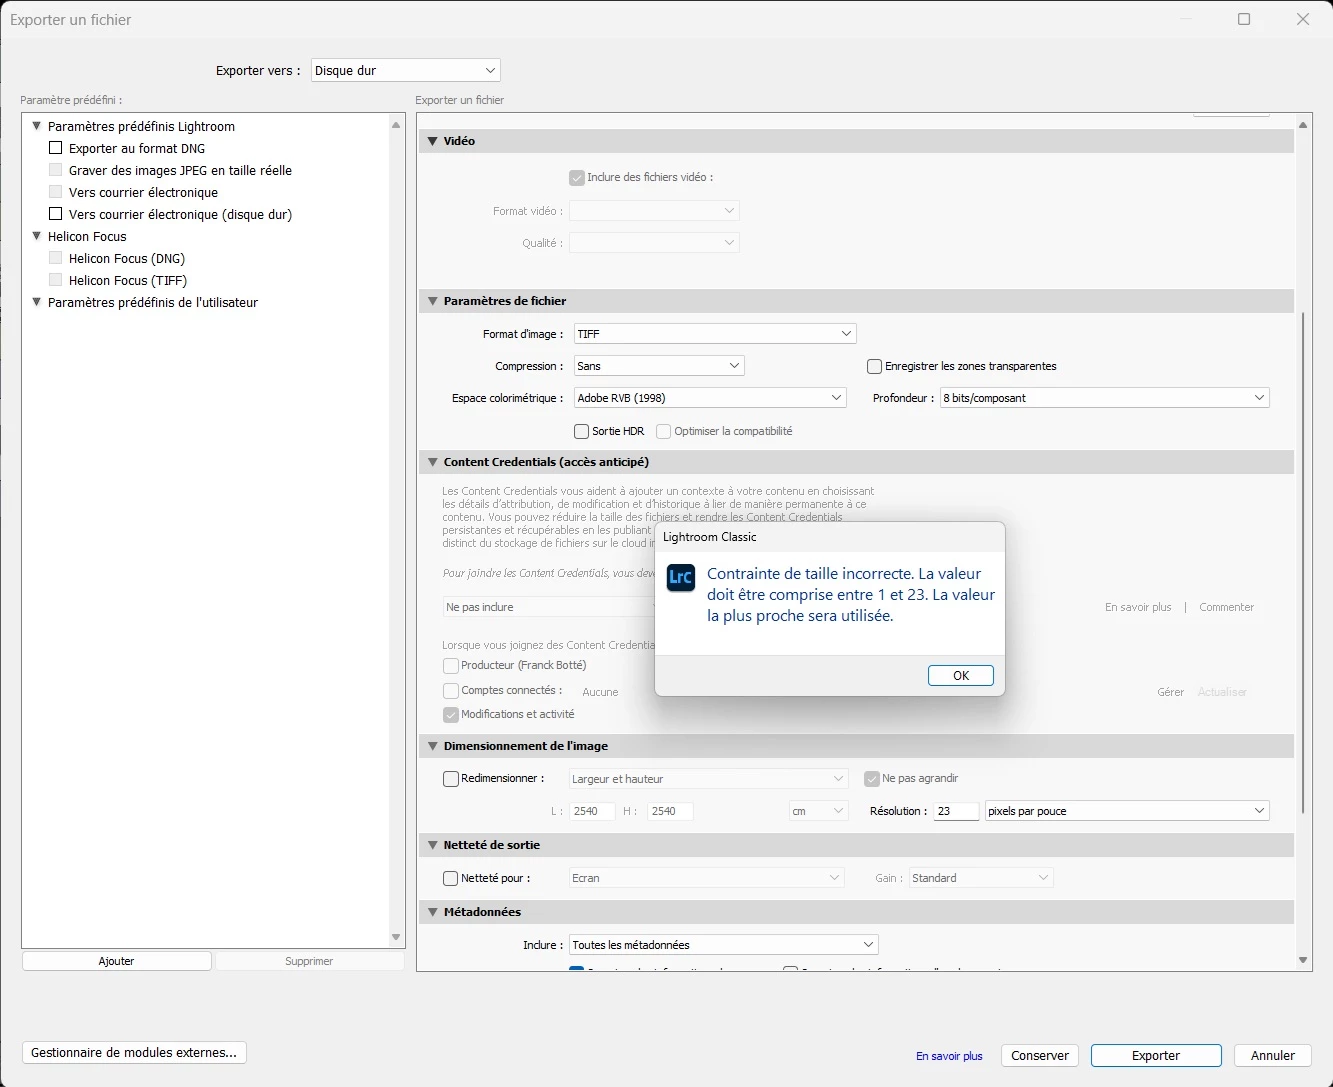This screenshot has width=1333, height=1087.
Task: Click the Supprimer preset button
Action: [x=309, y=961]
